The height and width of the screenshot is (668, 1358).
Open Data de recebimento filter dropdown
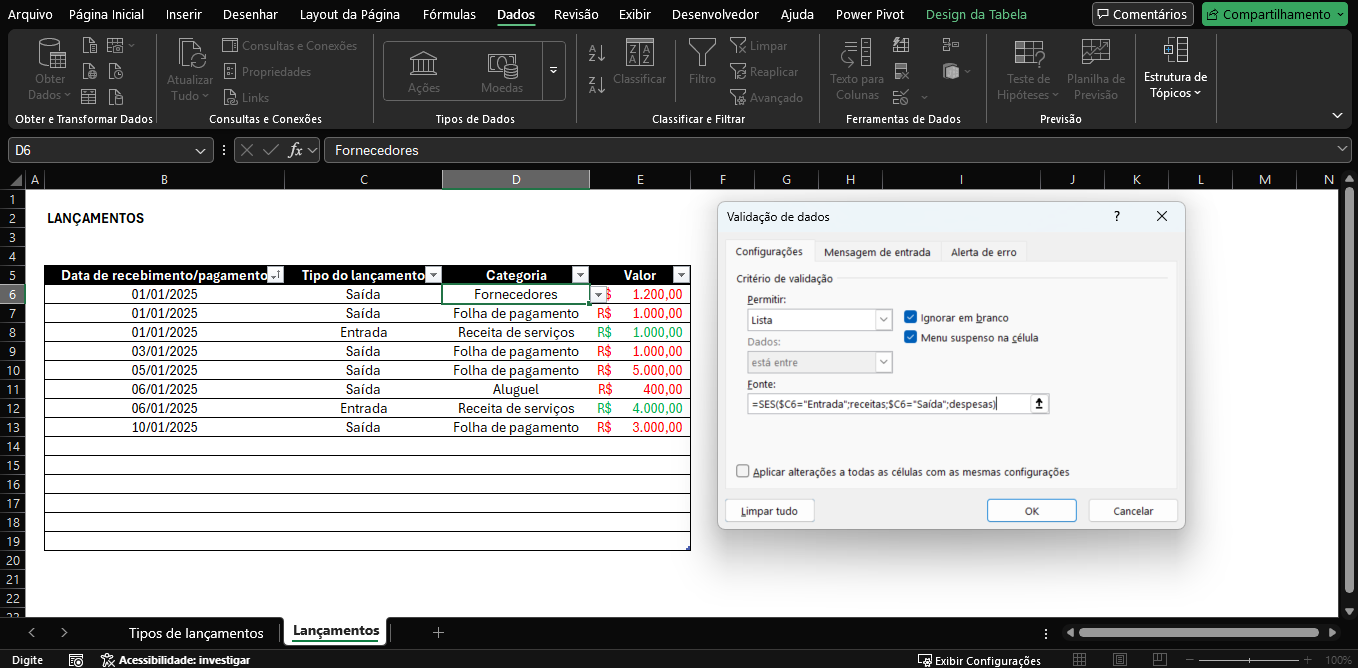point(276,275)
